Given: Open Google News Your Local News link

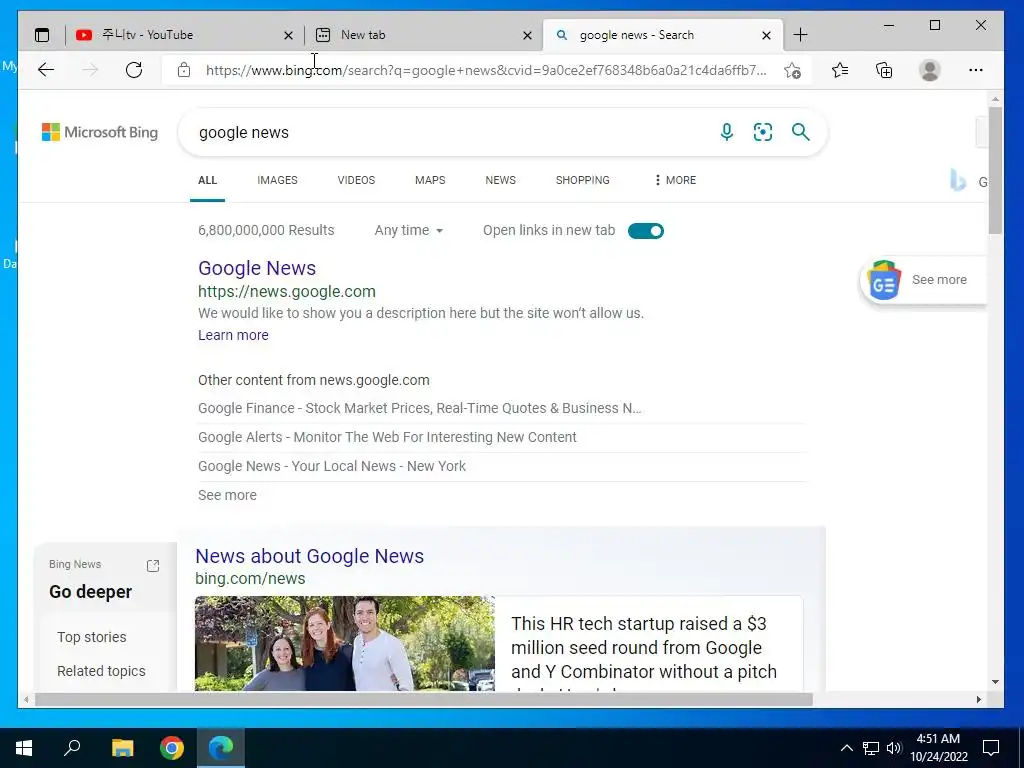Looking at the screenshot, I should pos(332,466).
